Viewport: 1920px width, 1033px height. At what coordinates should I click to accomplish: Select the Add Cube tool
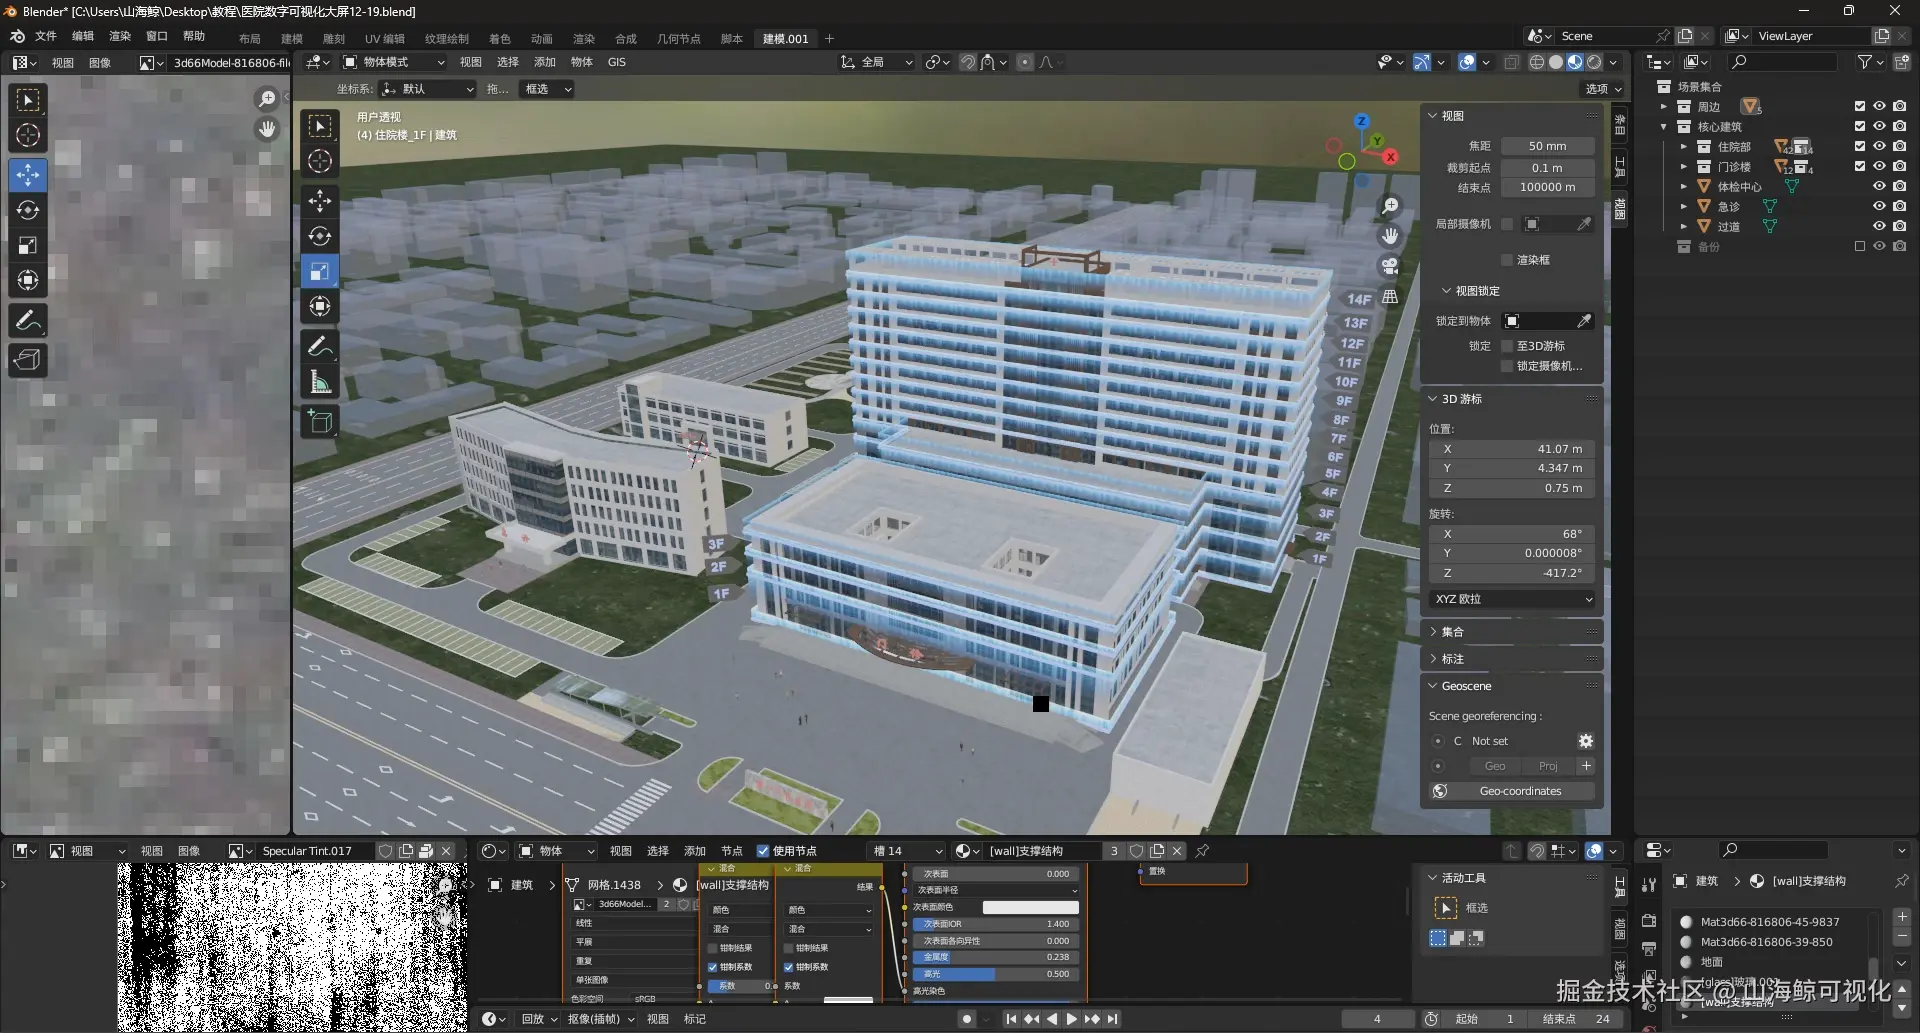tap(320, 422)
